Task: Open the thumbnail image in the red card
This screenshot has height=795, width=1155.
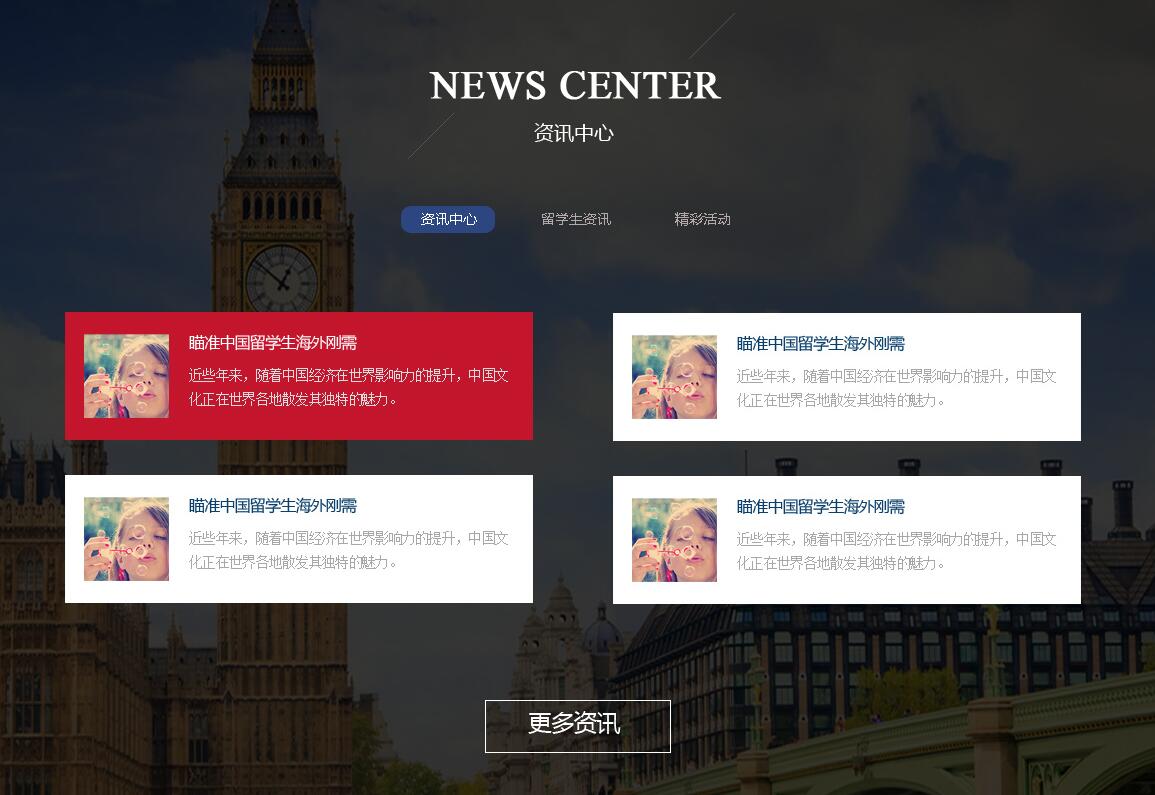Action: coord(126,376)
